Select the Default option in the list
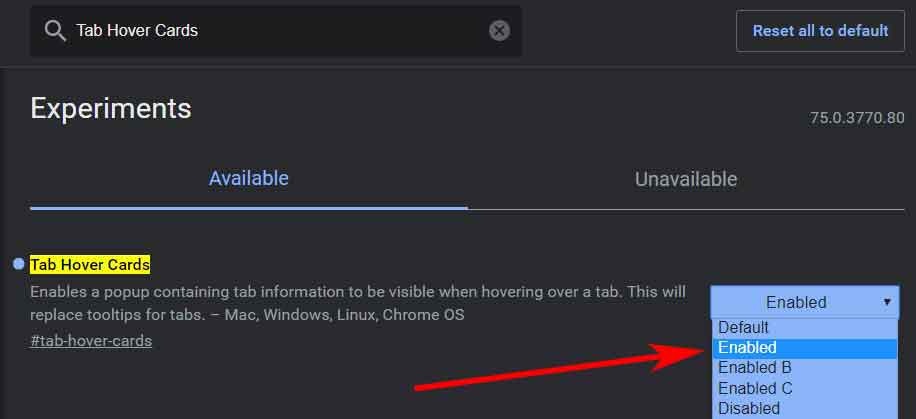This screenshot has height=419, width=916. (x=744, y=327)
